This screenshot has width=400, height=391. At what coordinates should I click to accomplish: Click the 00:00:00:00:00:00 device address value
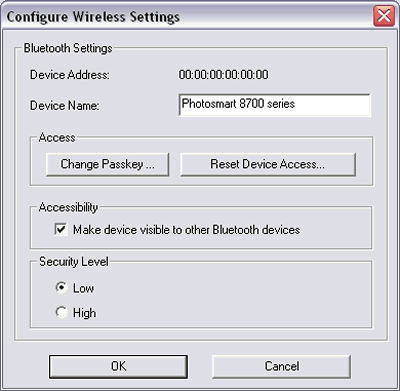223,75
